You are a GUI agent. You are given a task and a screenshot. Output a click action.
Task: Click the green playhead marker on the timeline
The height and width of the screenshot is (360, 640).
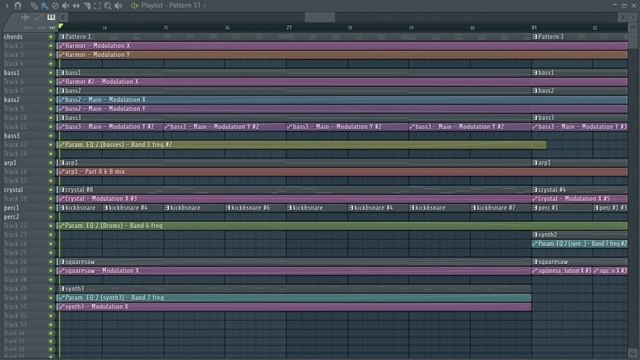(61, 27)
